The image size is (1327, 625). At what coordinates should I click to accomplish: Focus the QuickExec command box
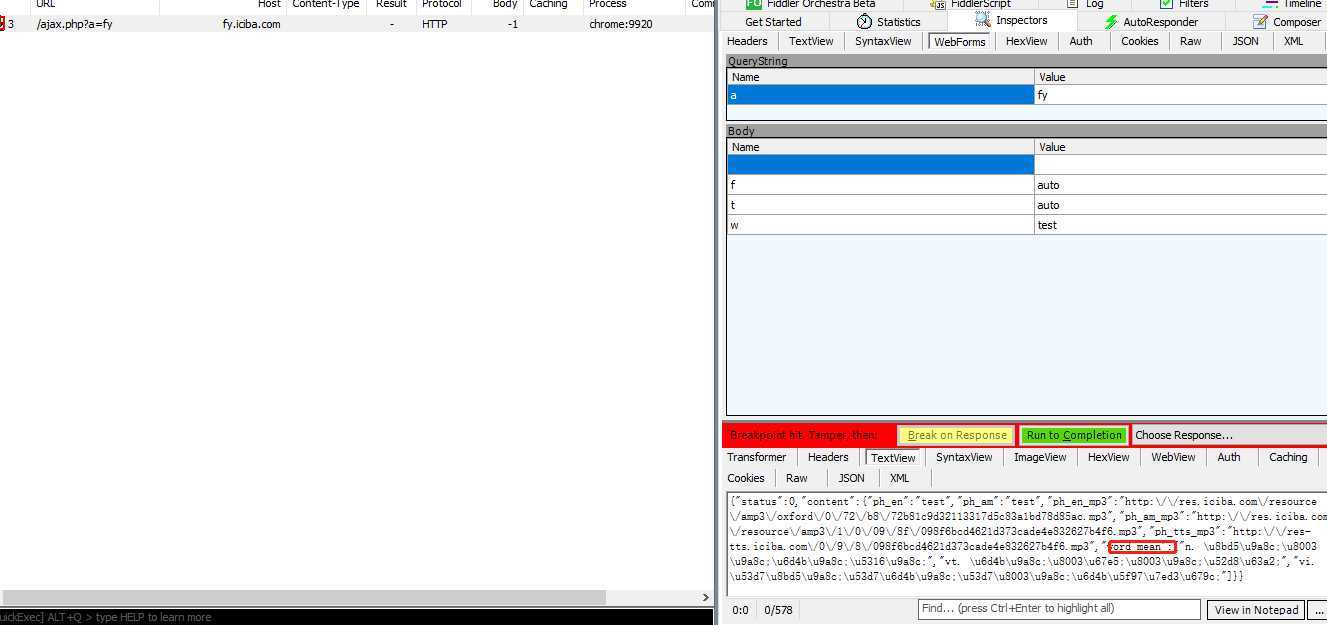tap(356, 617)
